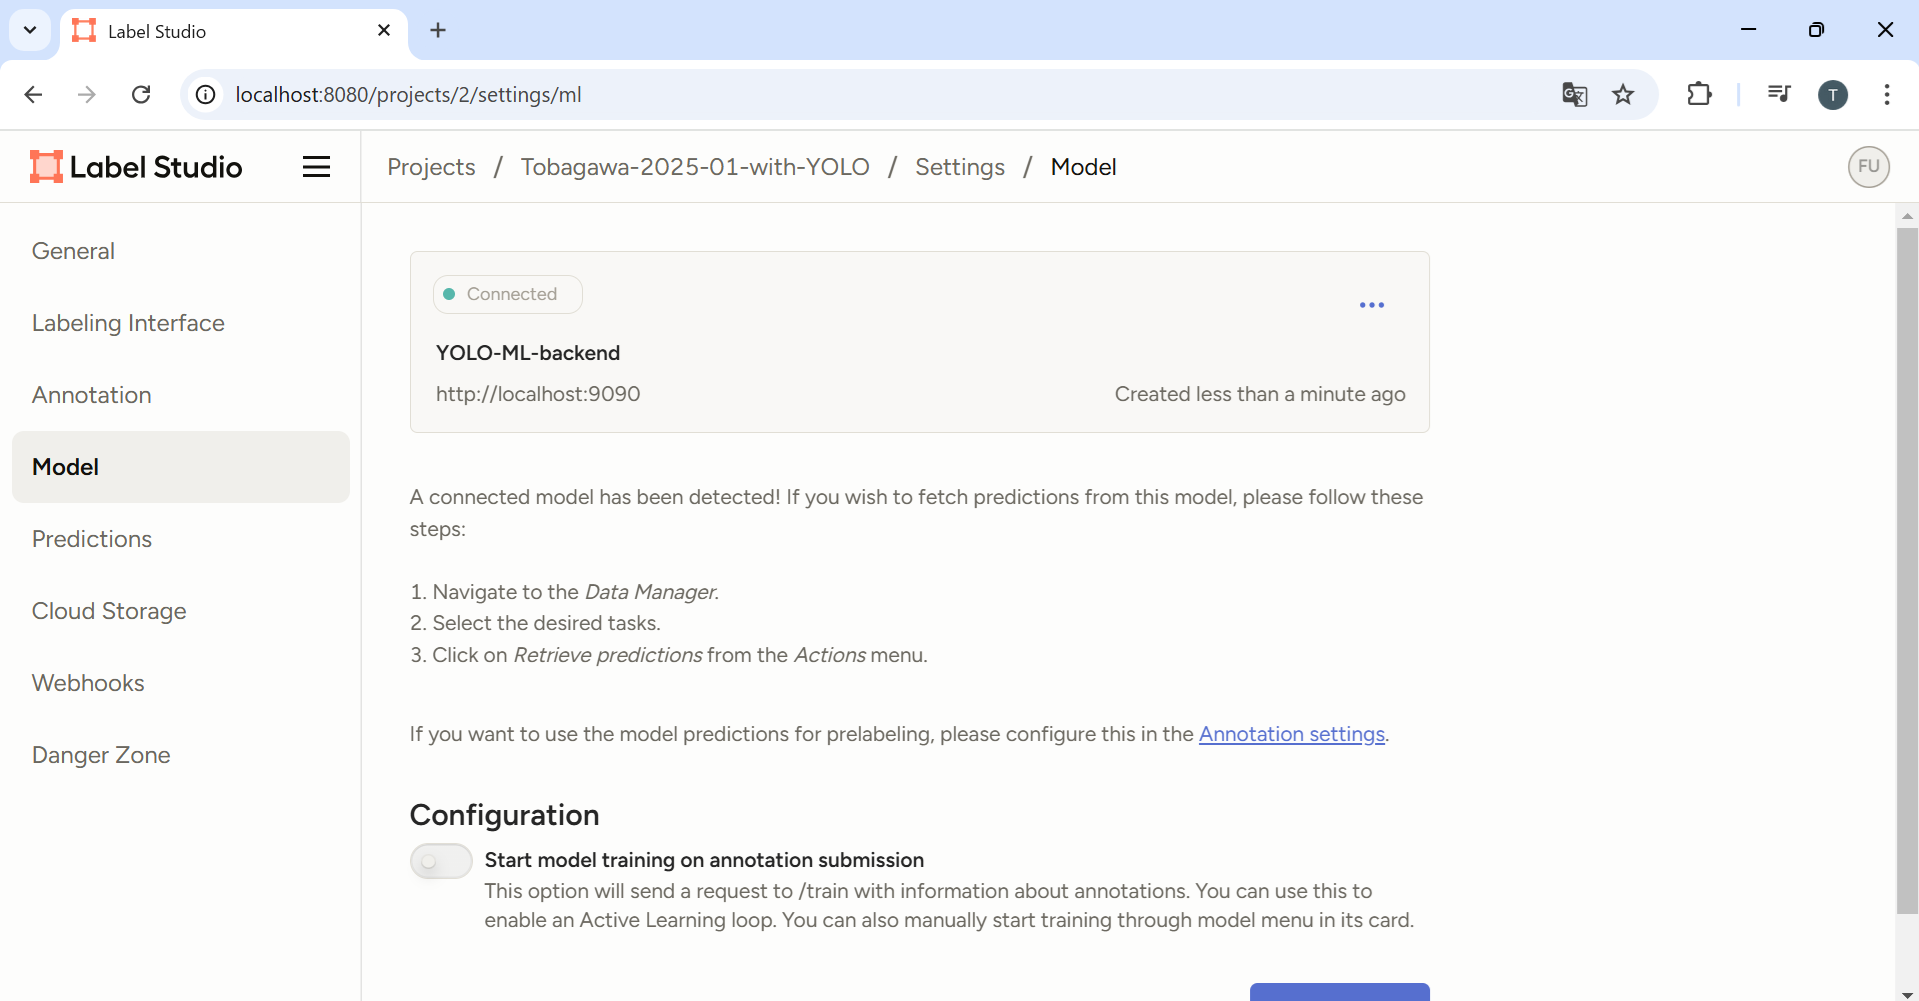Open Annotation settings in sidebar
This screenshot has width=1919, height=1001.
point(181,395)
